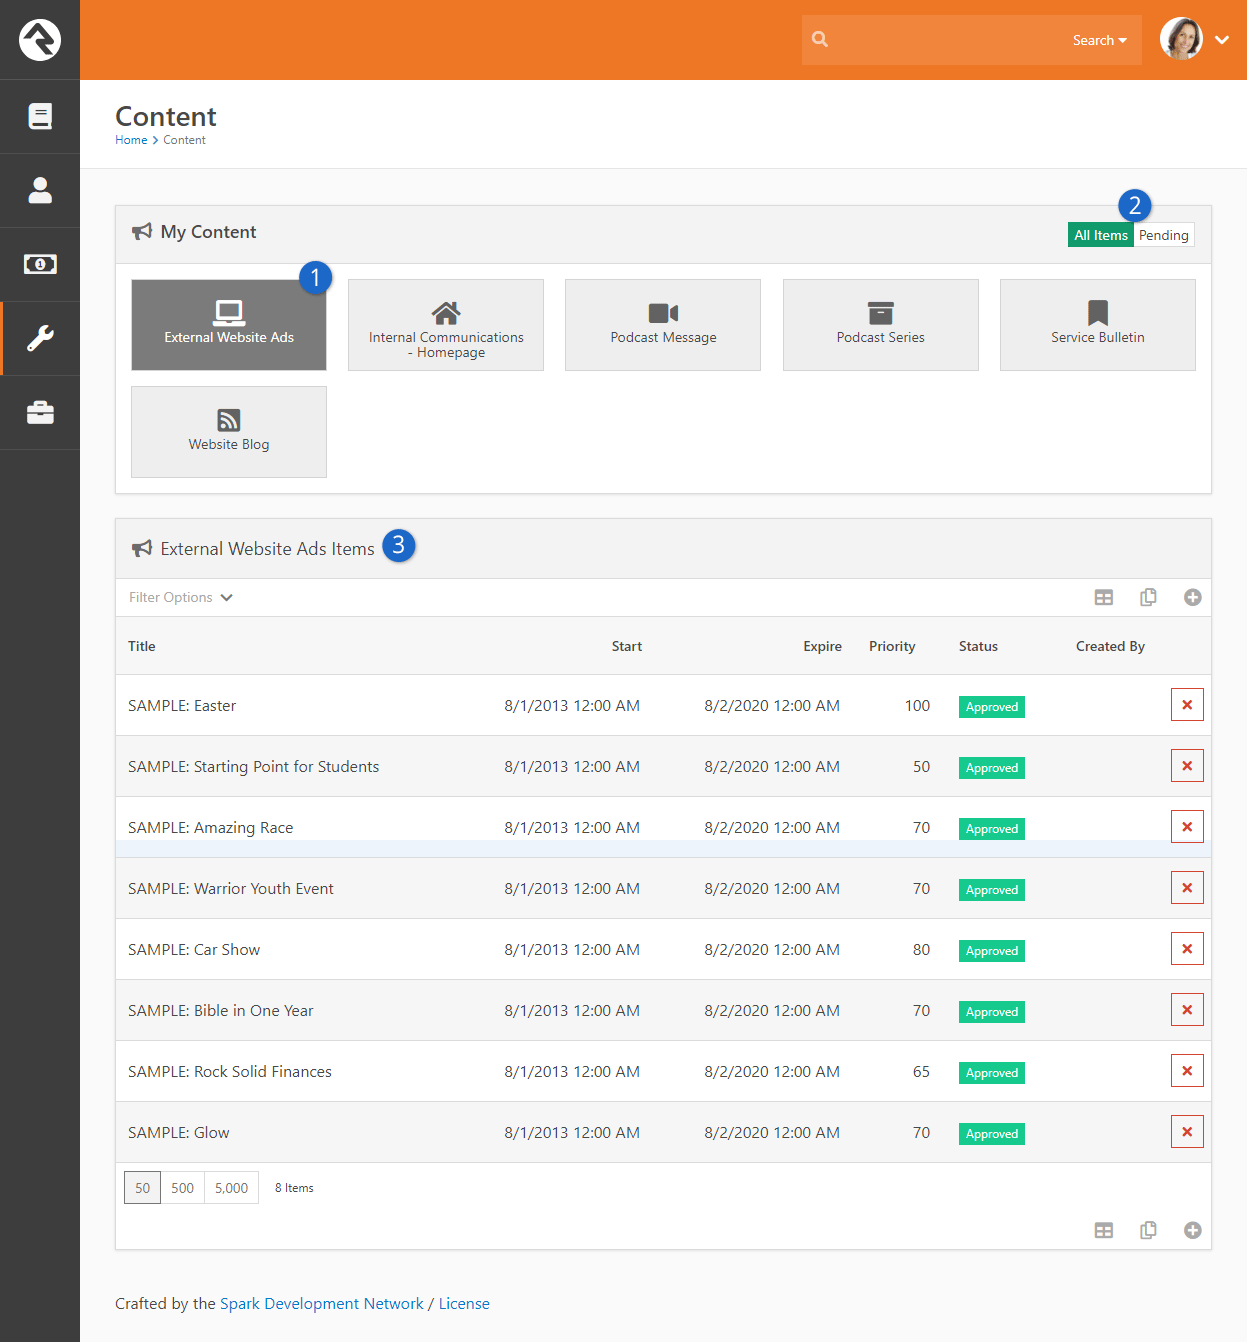Open grid properties icon above the items list

tap(1104, 597)
